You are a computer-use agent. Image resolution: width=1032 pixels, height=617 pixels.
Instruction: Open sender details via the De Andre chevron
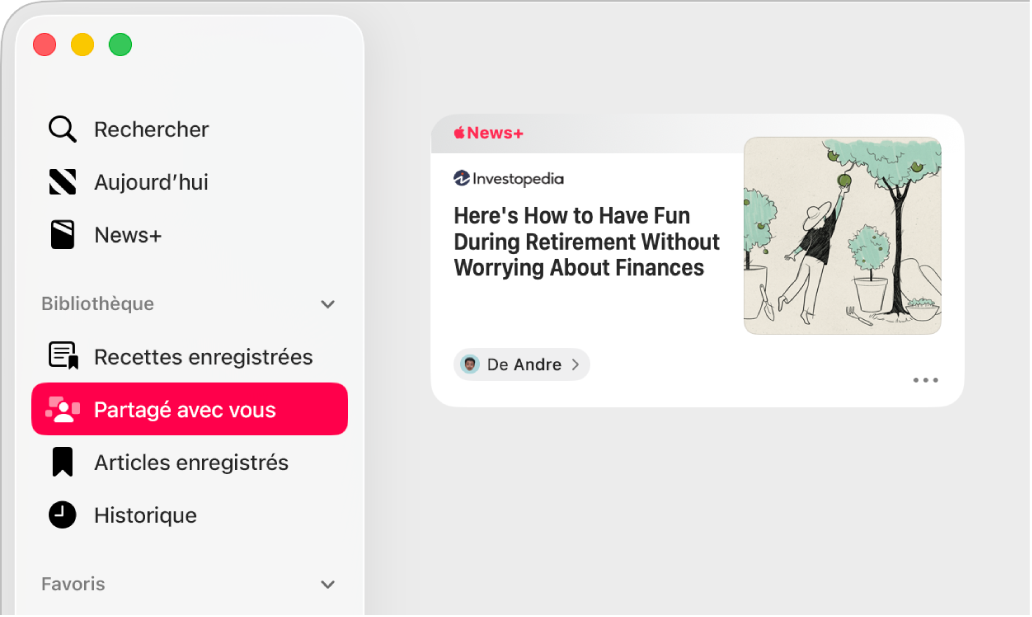pos(575,365)
